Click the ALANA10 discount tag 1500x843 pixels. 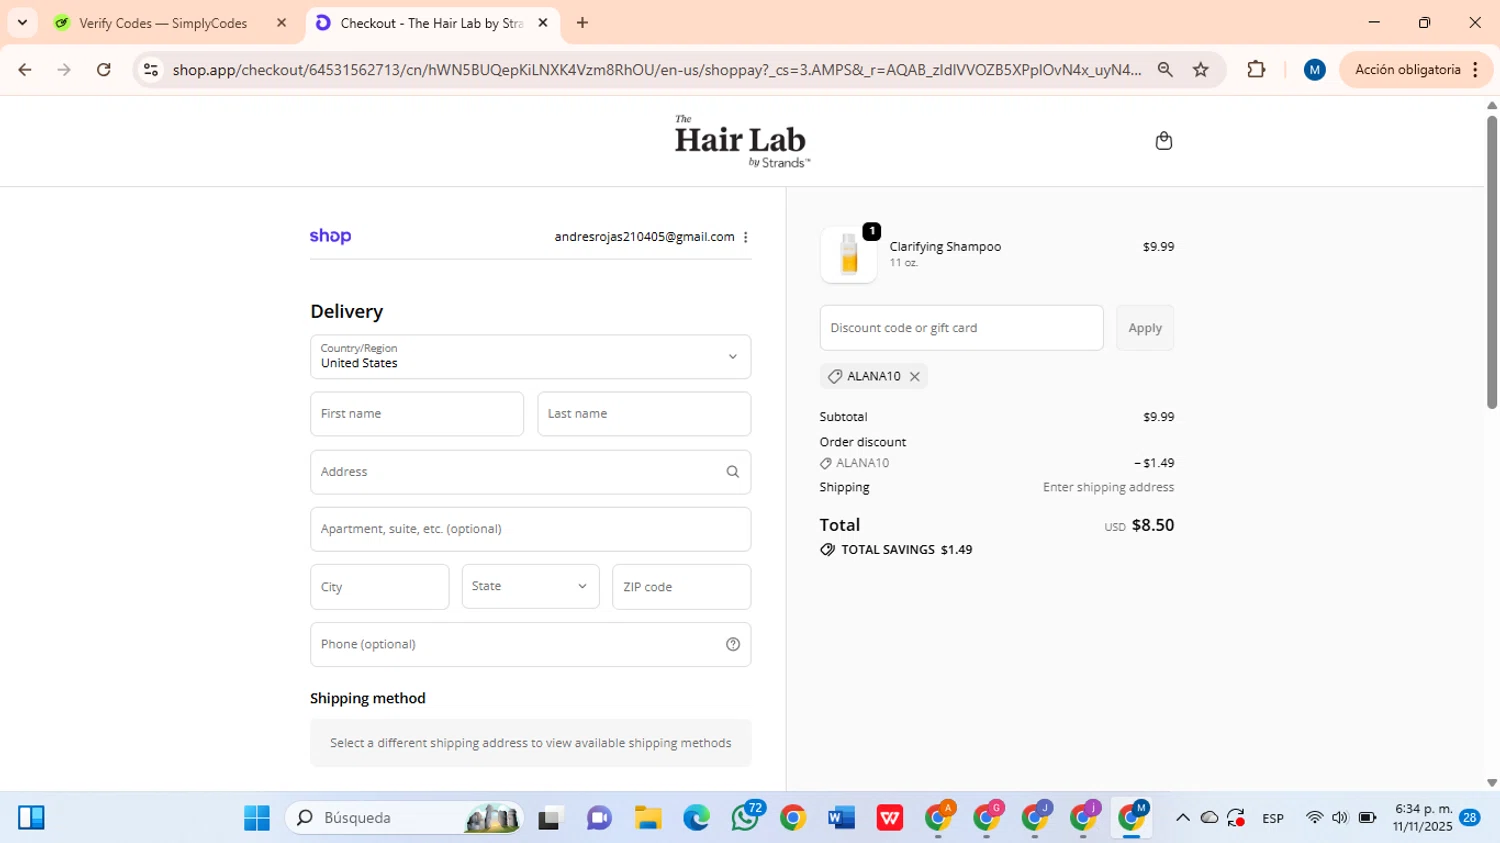(873, 377)
